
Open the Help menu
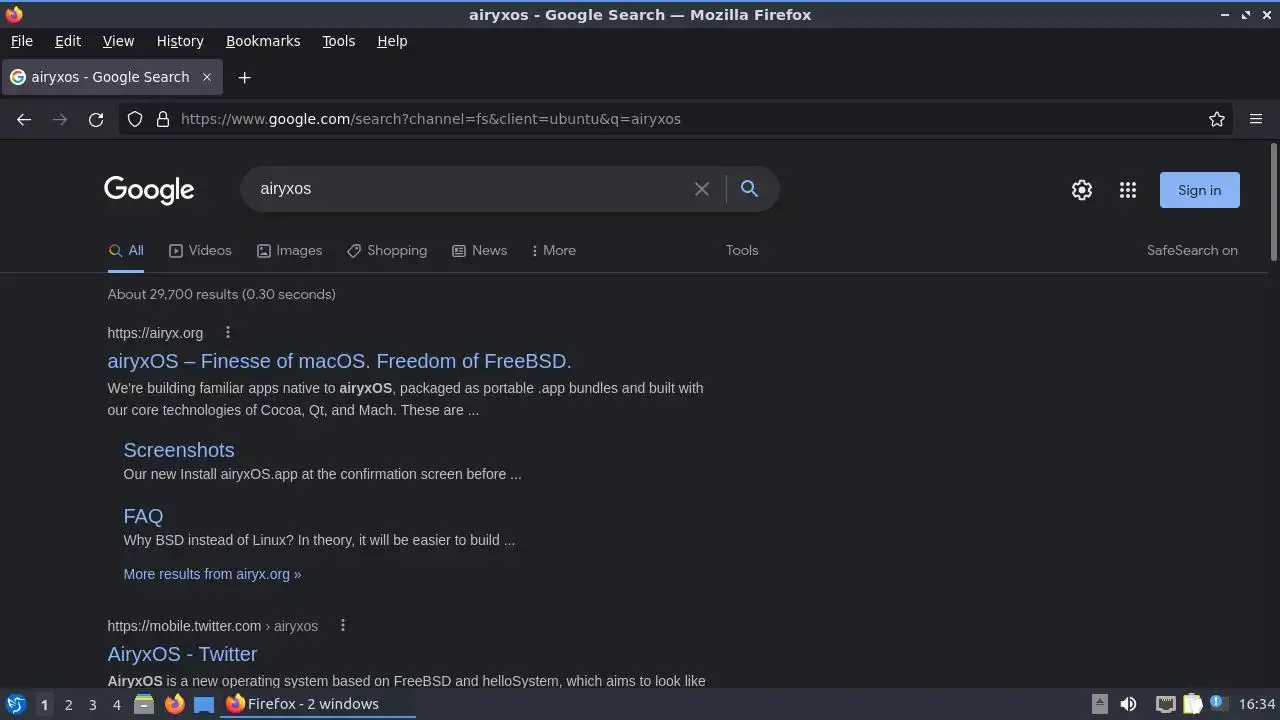click(392, 41)
